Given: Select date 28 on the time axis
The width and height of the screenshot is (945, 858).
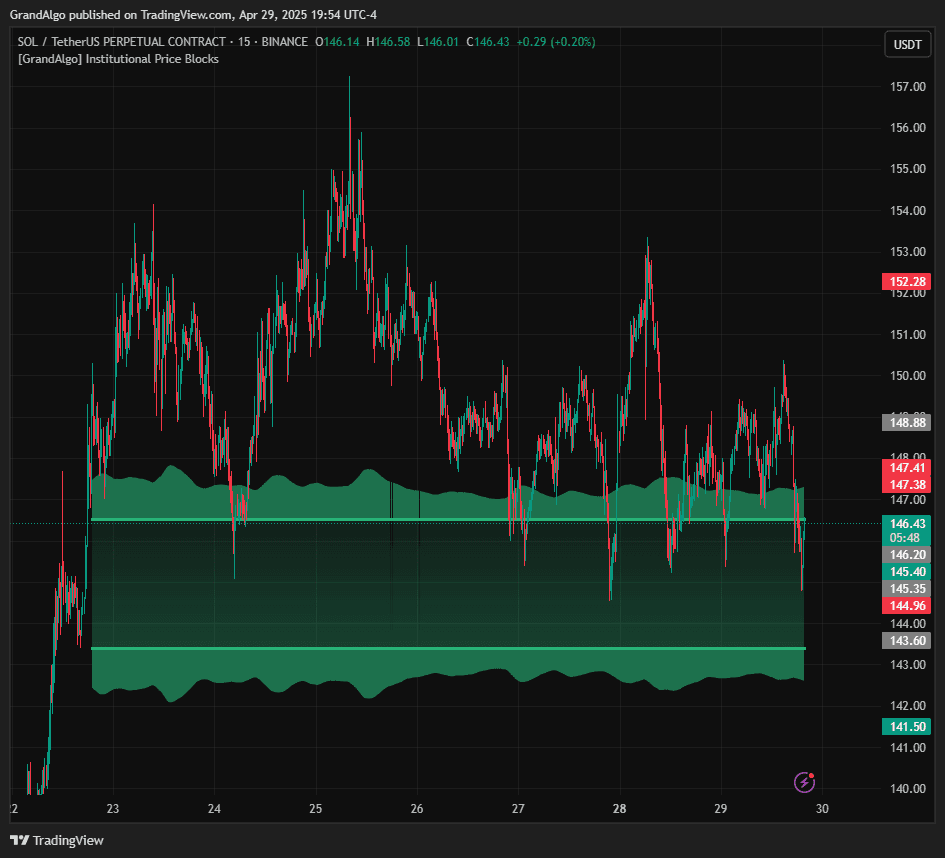Looking at the screenshot, I should pyautogui.click(x=620, y=809).
